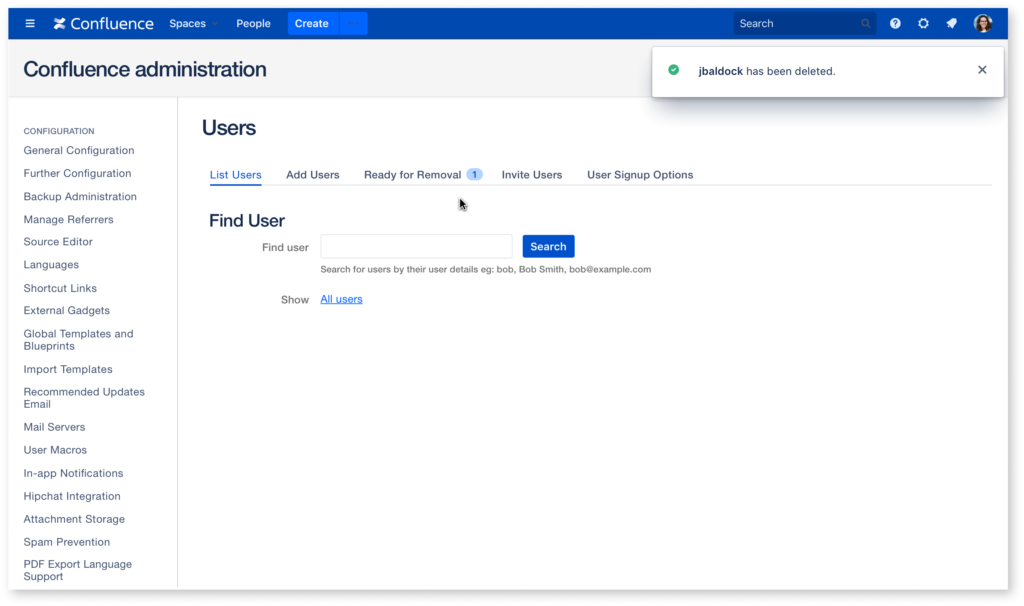
Task: Click the CONFIGURATION sidebar section label
Action: 59,131
